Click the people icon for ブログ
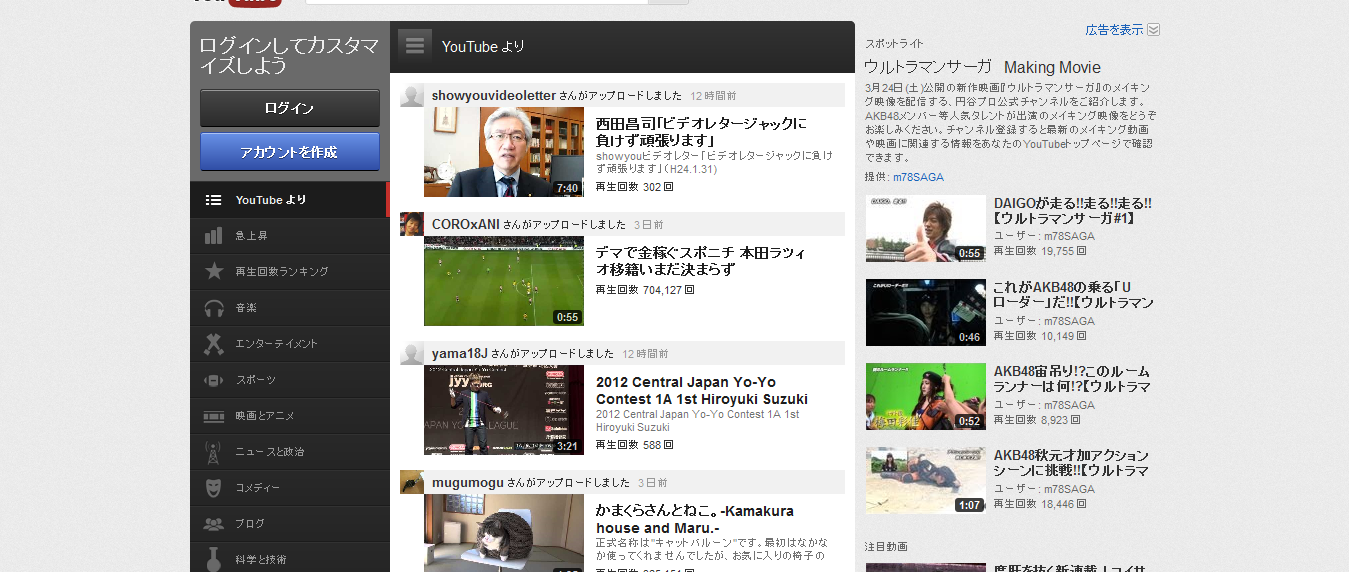Viewport: 1349px width, 572px height. coord(213,524)
